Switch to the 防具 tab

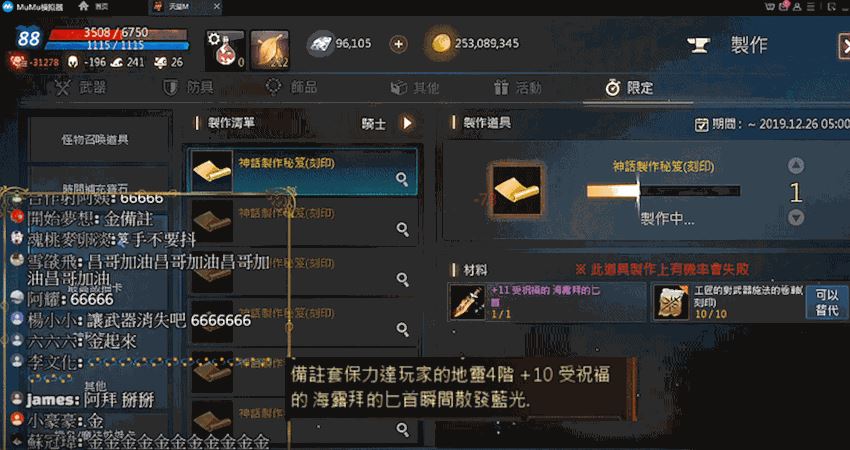pos(189,87)
